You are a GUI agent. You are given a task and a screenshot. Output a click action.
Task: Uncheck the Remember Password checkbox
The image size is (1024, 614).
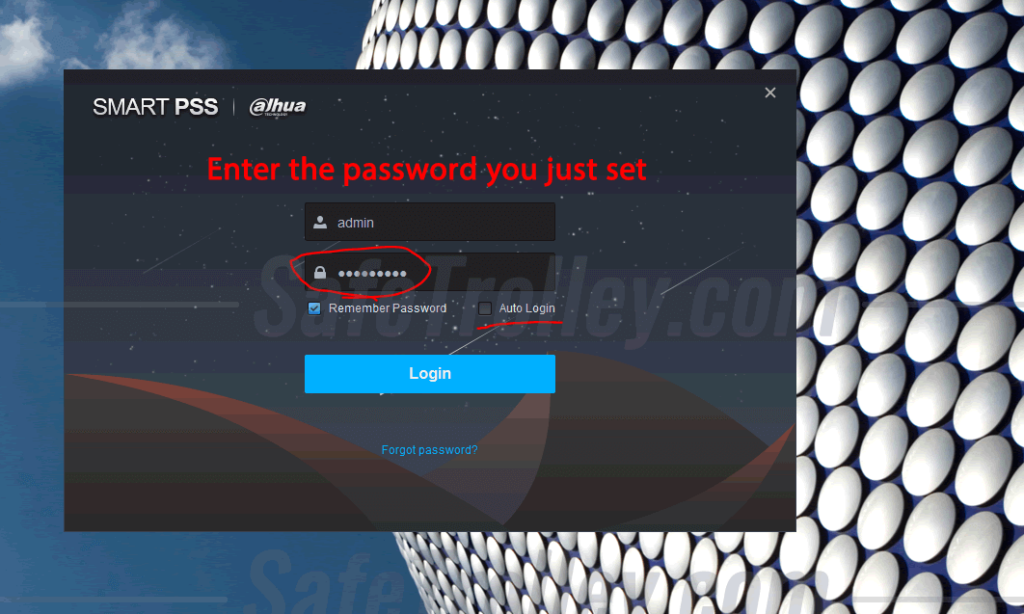click(315, 308)
